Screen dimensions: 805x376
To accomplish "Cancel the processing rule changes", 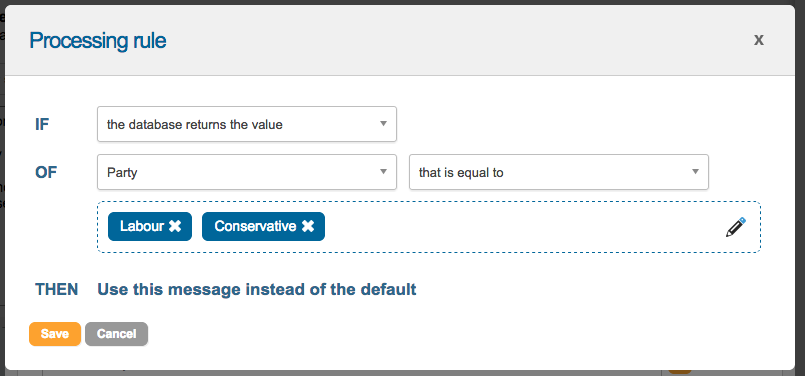I will [117, 334].
